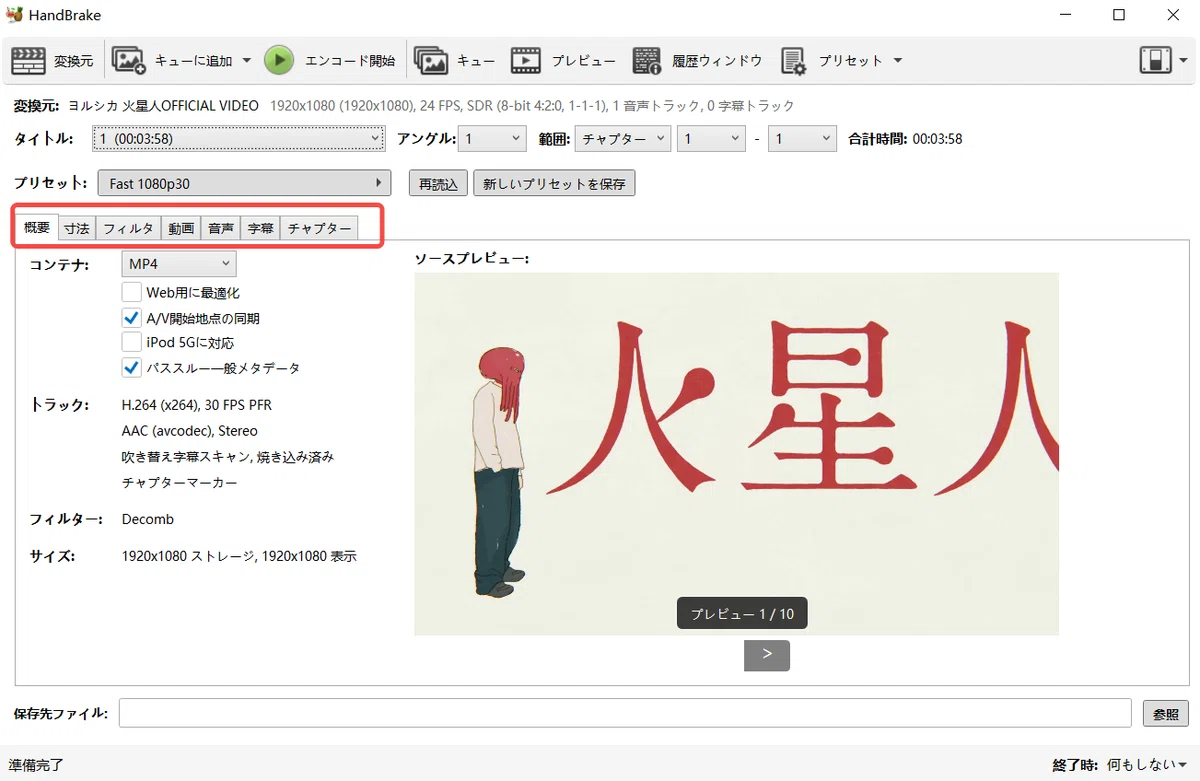
Task: Open the タイトル dropdown 1 (00:03:58)
Action: (x=238, y=139)
